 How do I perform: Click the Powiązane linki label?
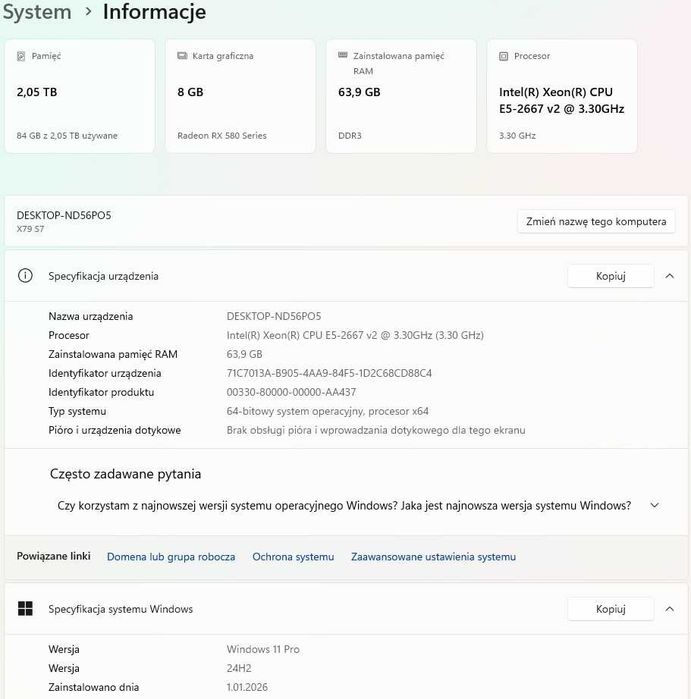(x=53, y=556)
